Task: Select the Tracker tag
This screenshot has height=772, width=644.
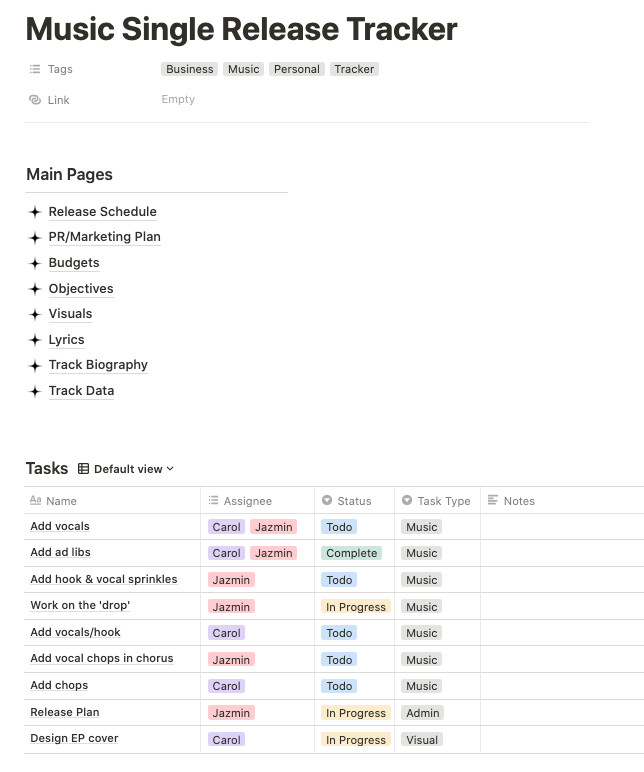Action: click(354, 69)
